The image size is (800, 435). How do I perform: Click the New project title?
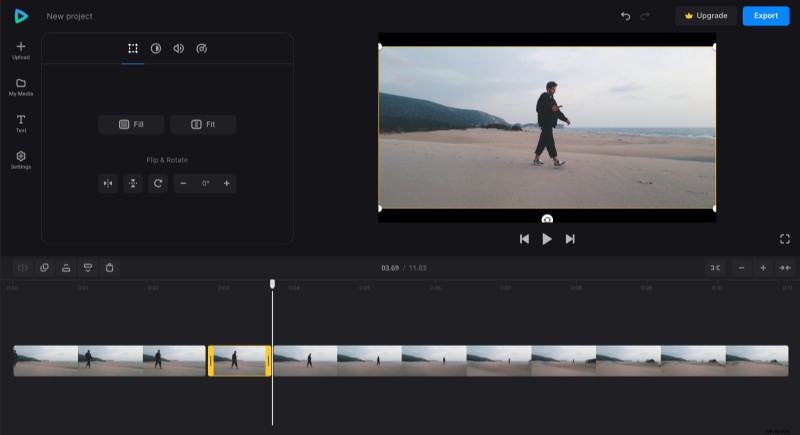[69, 16]
